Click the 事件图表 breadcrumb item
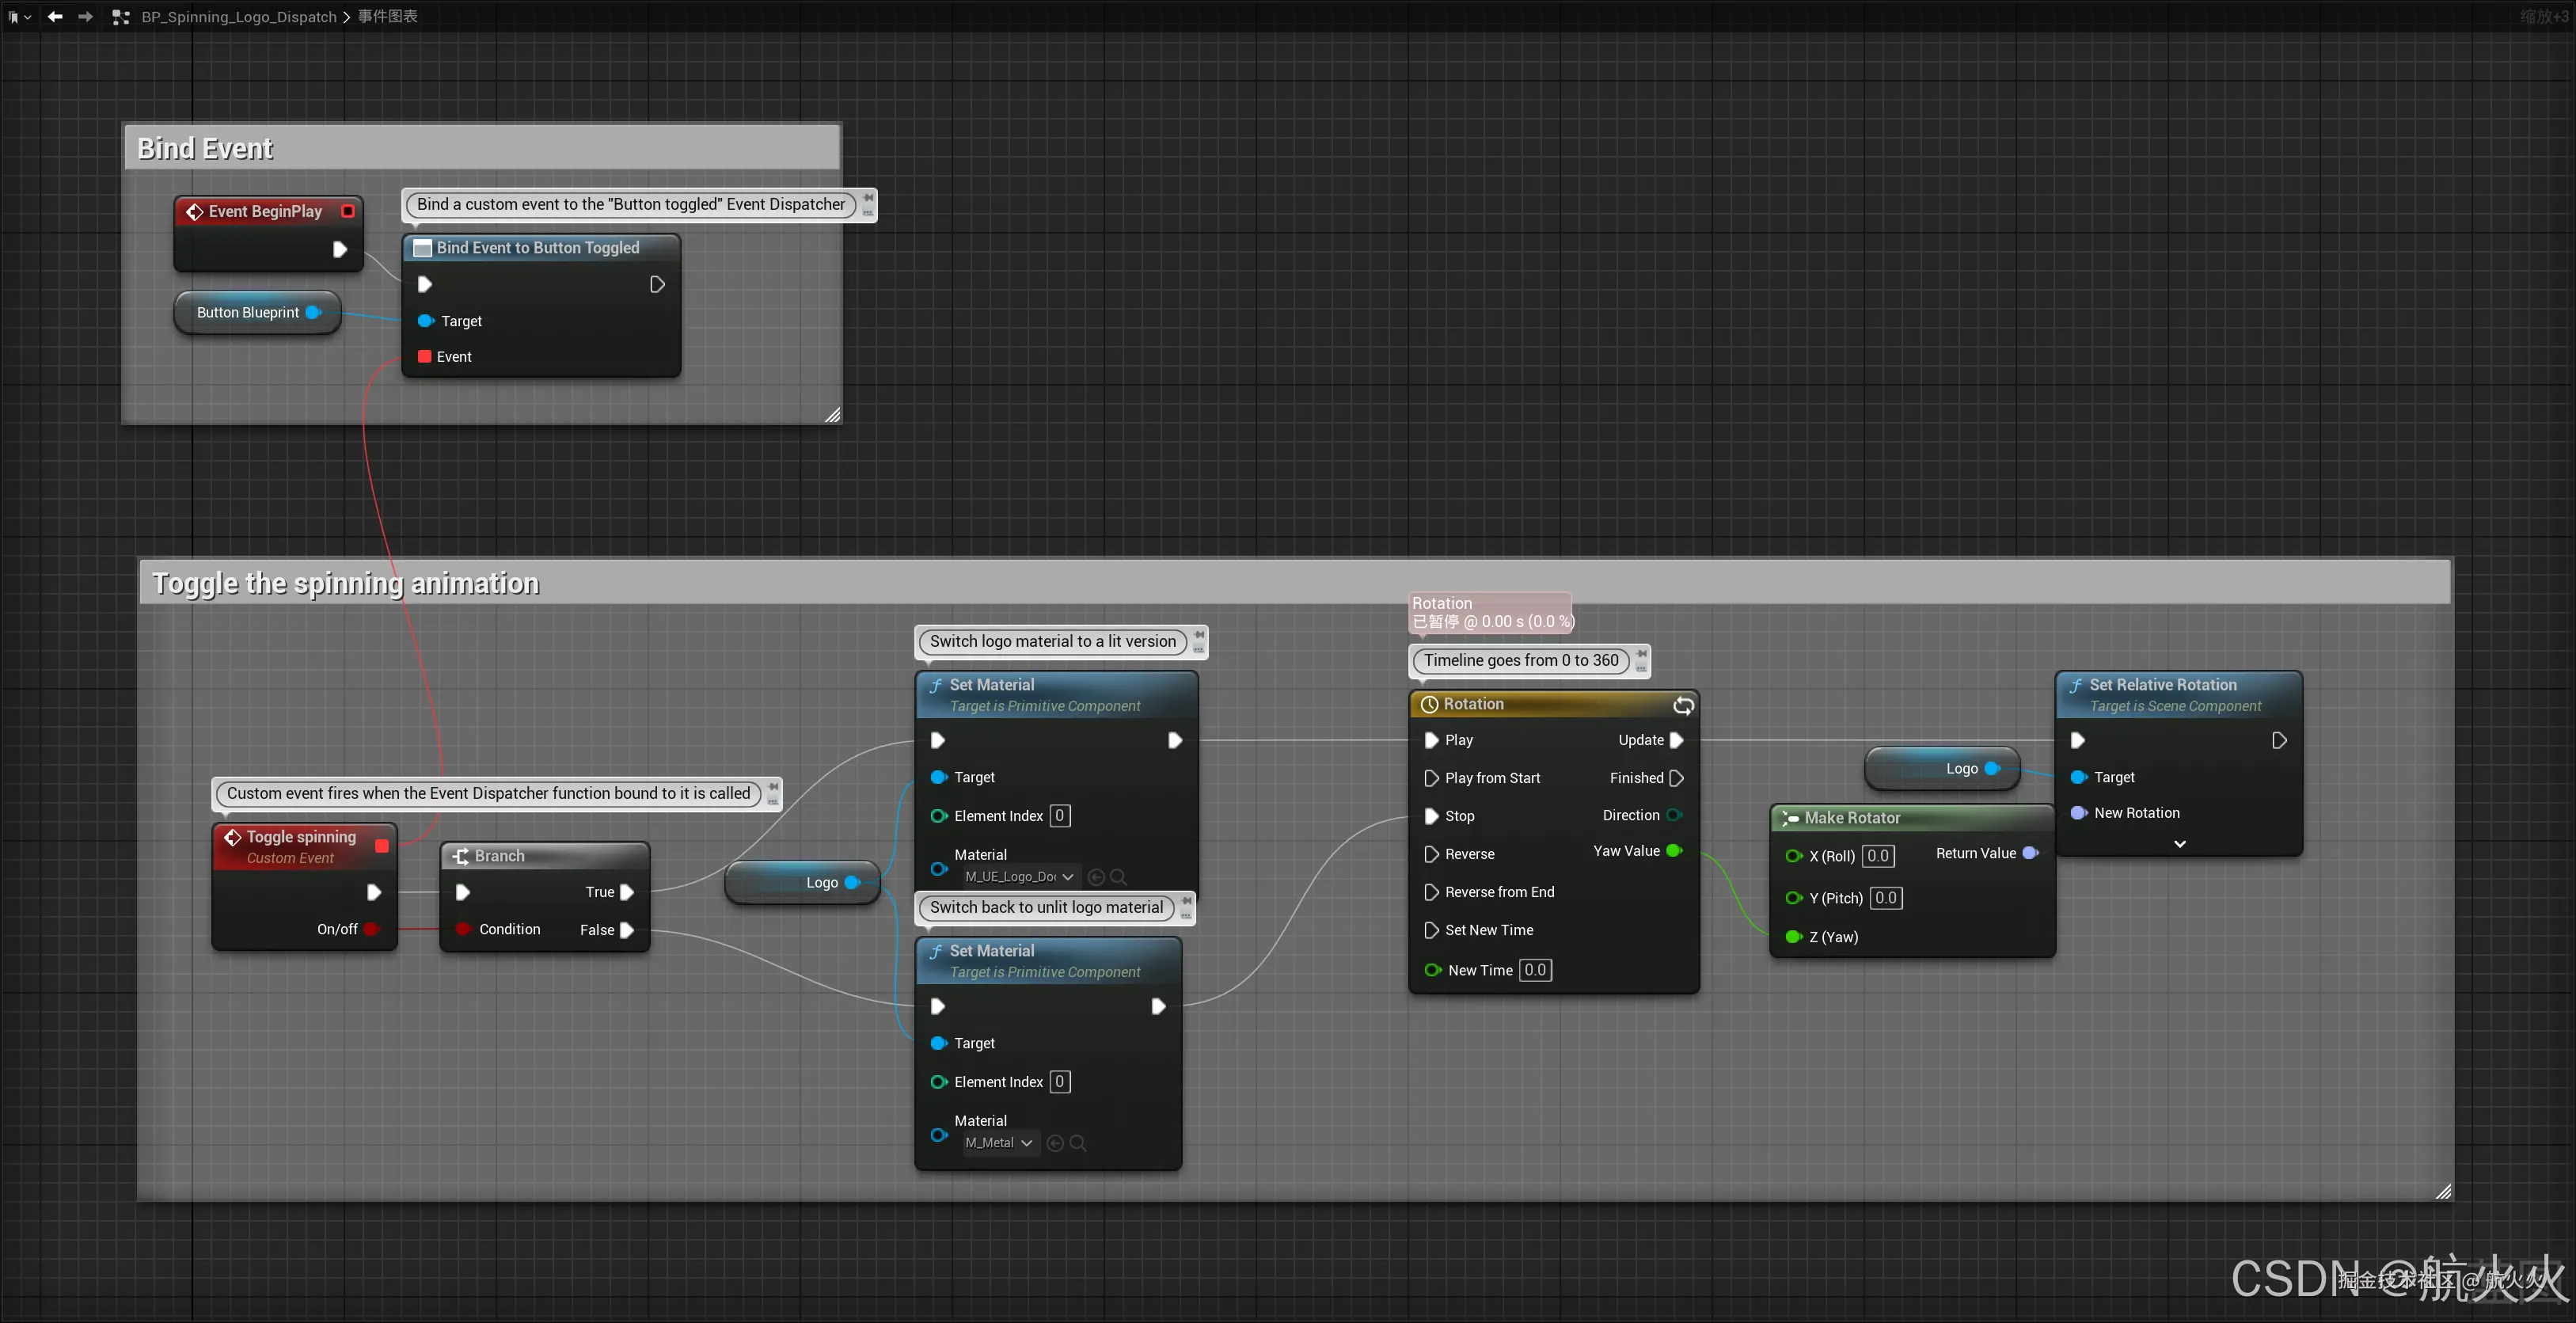The height and width of the screenshot is (1323, 2576). click(x=388, y=16)
